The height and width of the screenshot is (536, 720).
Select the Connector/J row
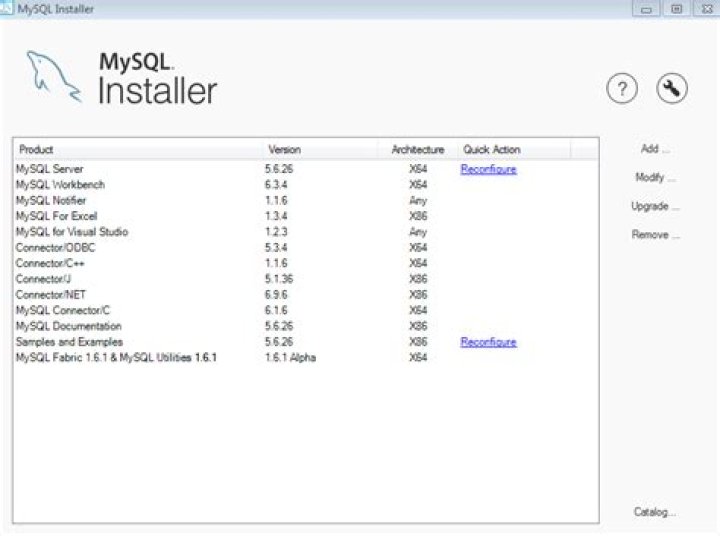point(306,279)
